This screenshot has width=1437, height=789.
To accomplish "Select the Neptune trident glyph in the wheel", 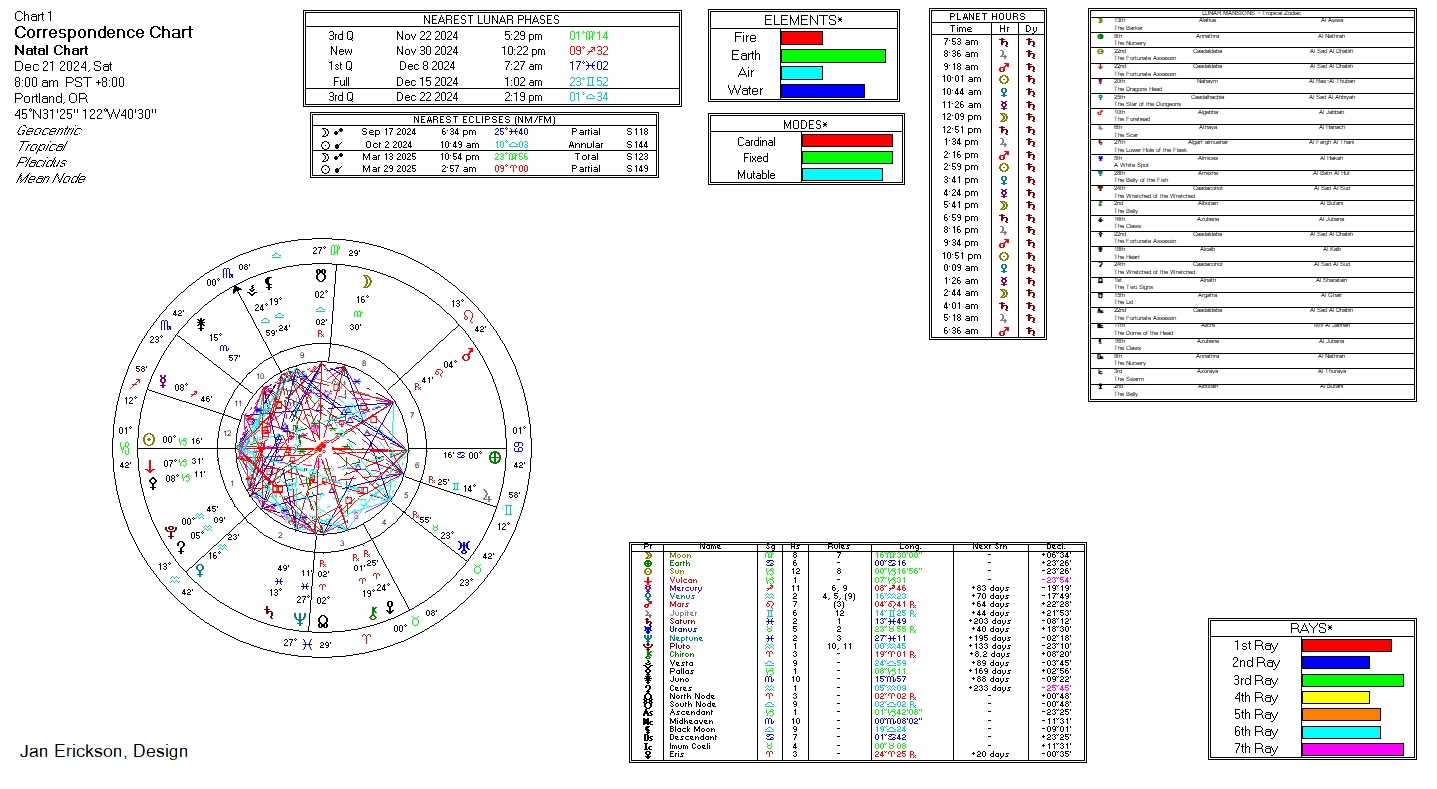I will click(299, 619).
